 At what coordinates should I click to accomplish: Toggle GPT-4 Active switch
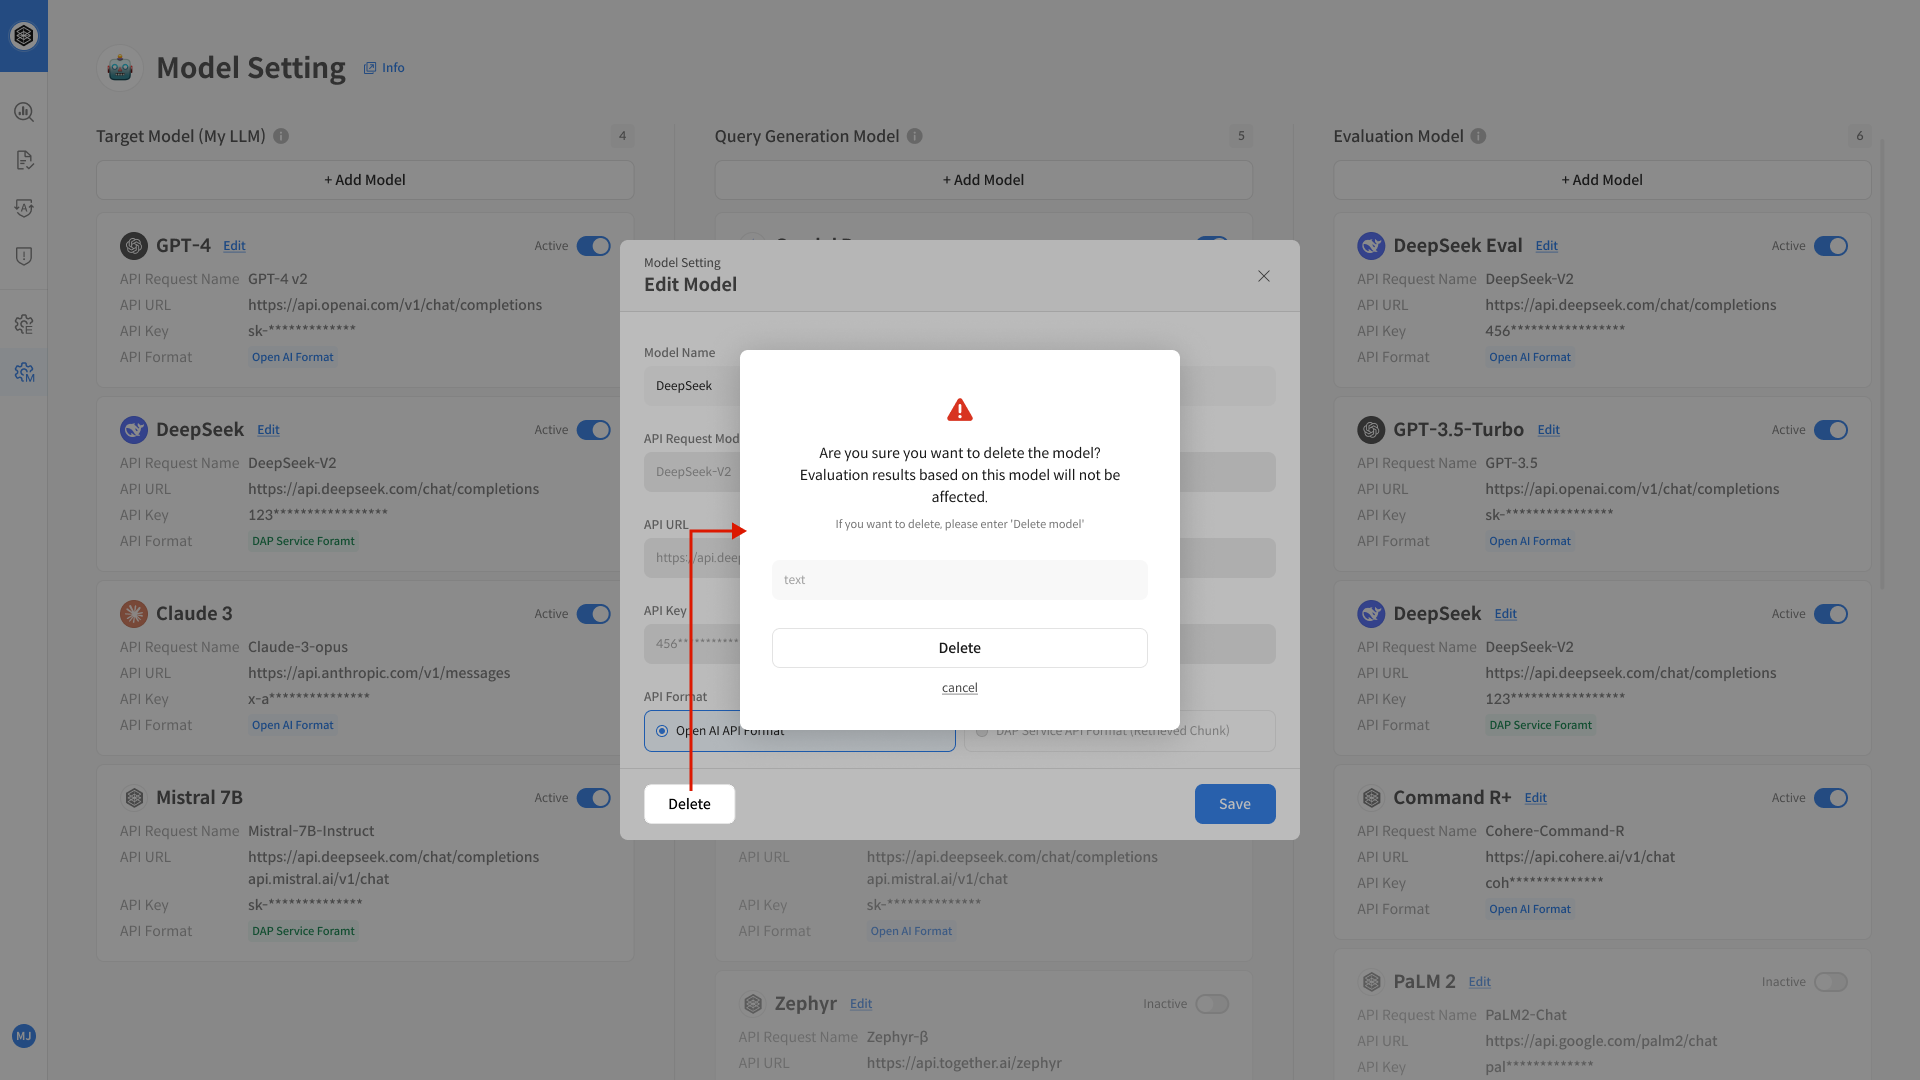594,246
